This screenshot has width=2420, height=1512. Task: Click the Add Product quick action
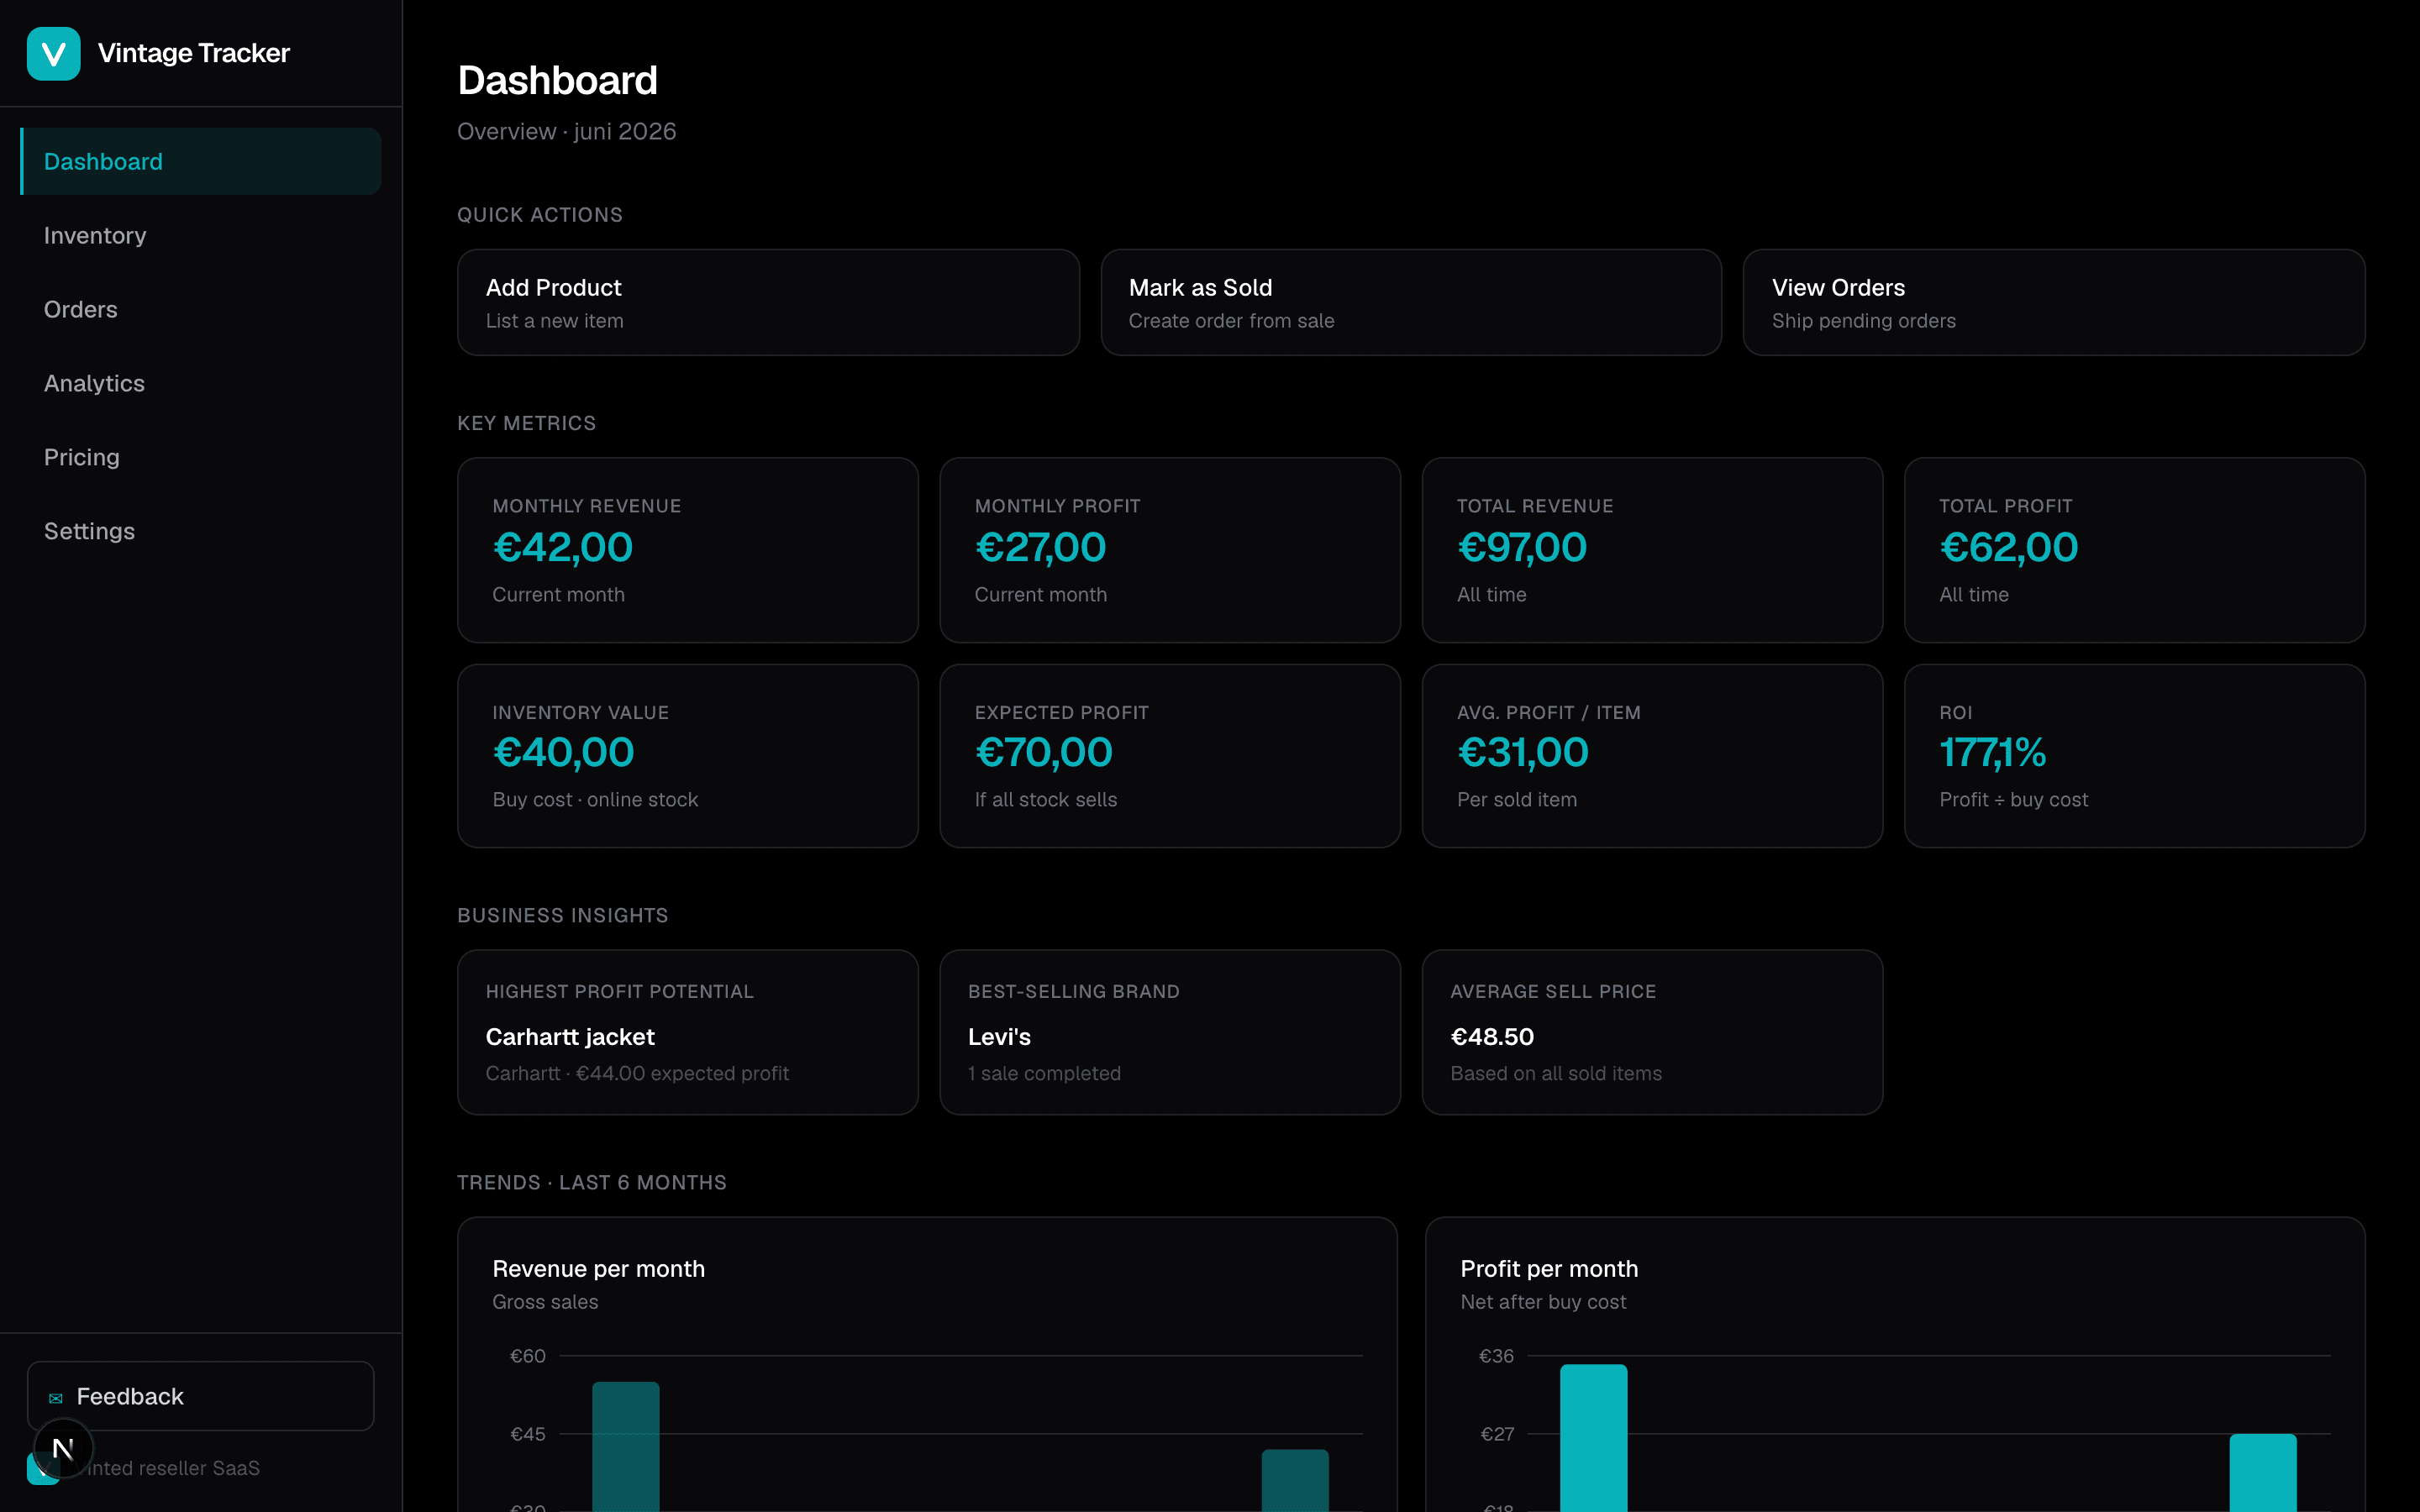768,302
